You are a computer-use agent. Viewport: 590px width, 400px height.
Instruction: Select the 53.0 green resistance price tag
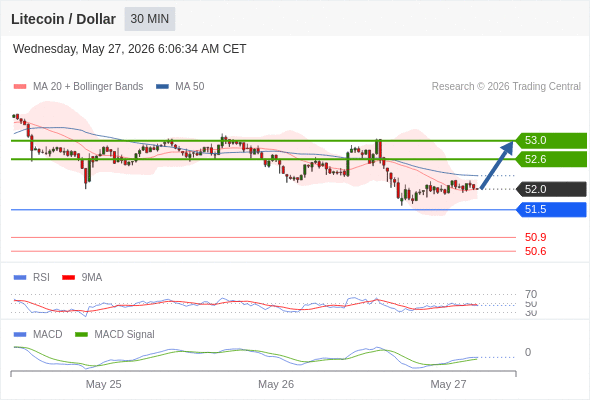(551, 140)
